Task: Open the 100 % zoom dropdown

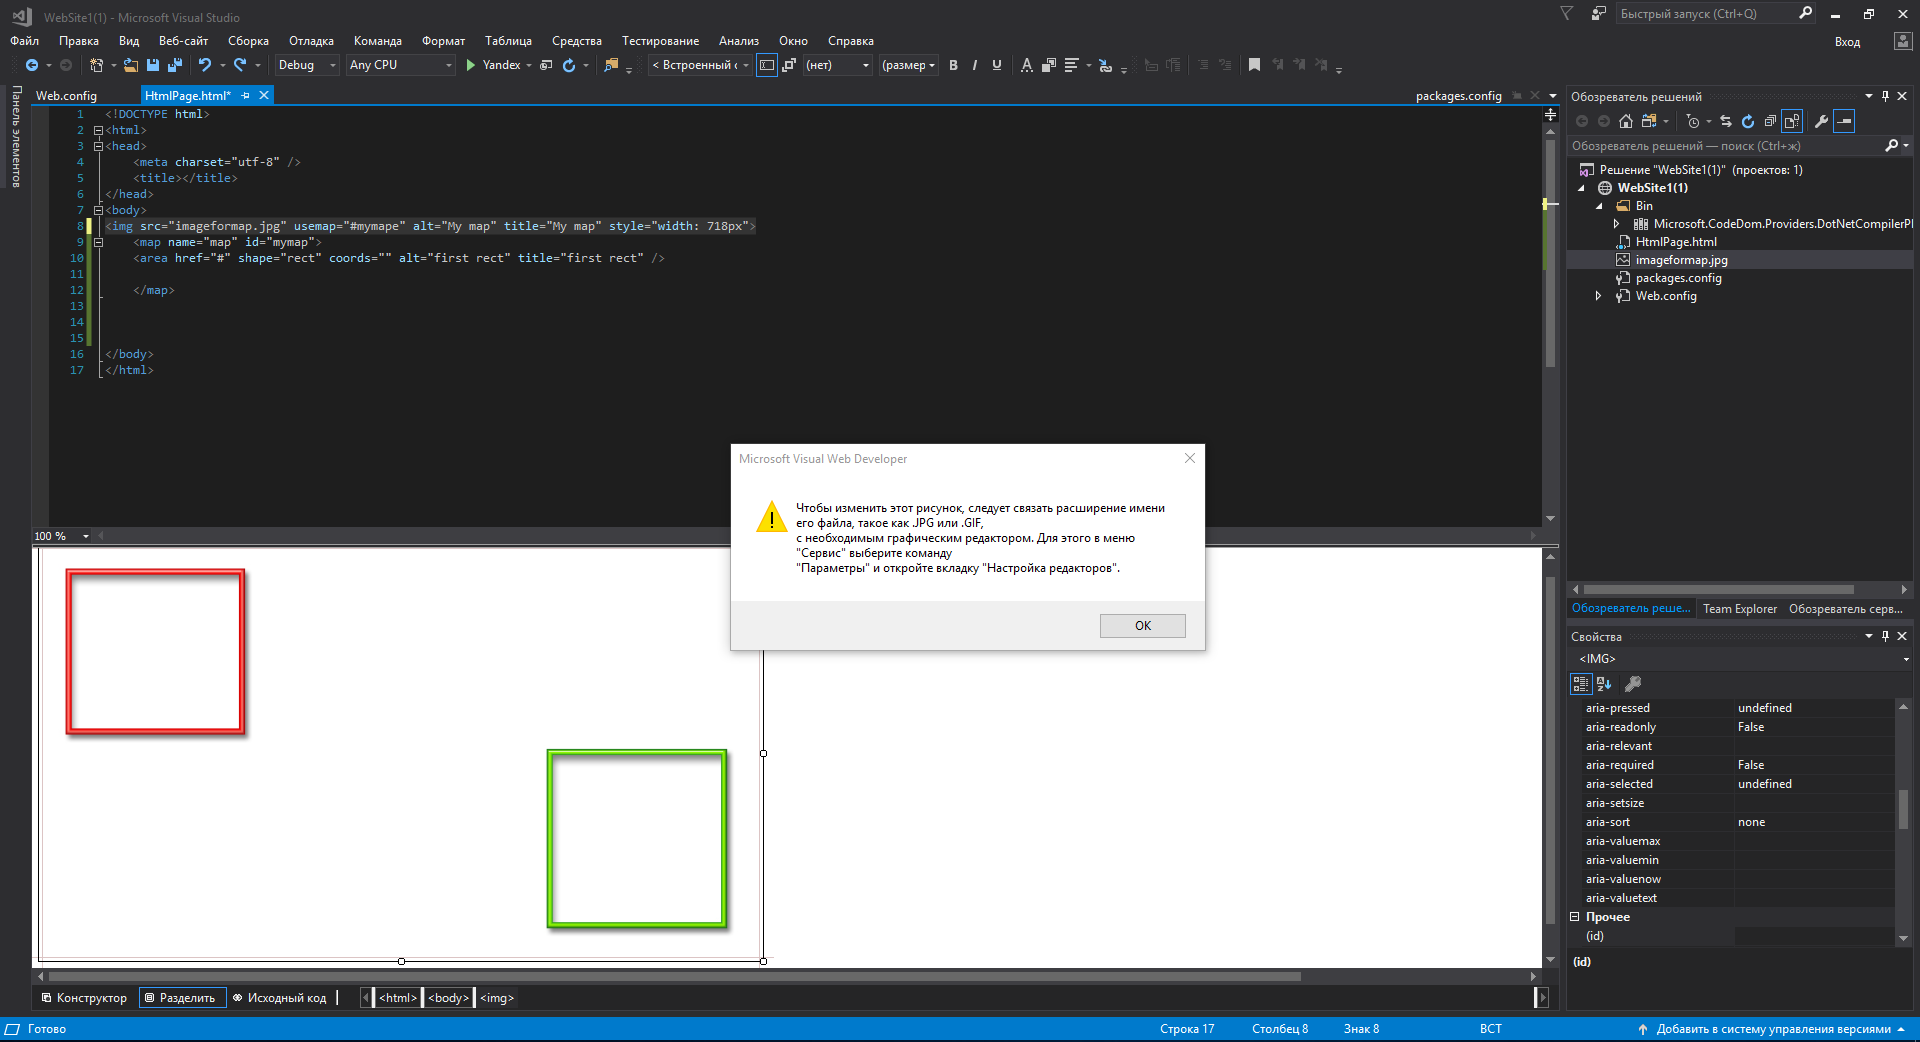Action: point(62,536)
